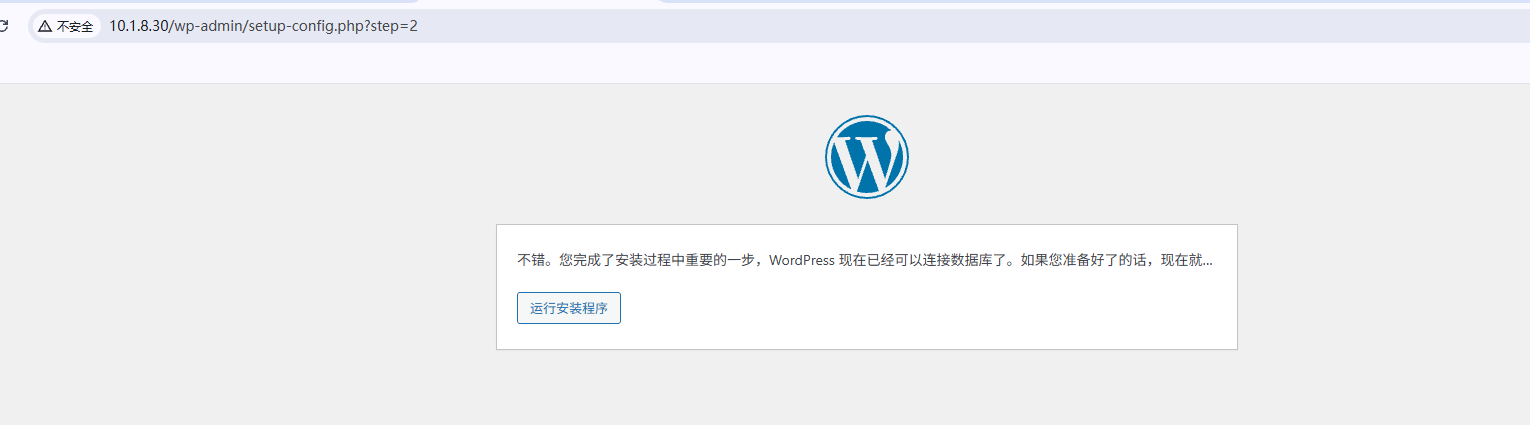Viewport: 1530px width, 425px height.
Task: Click the browser reload icon
Action: (x=4, y=27)
